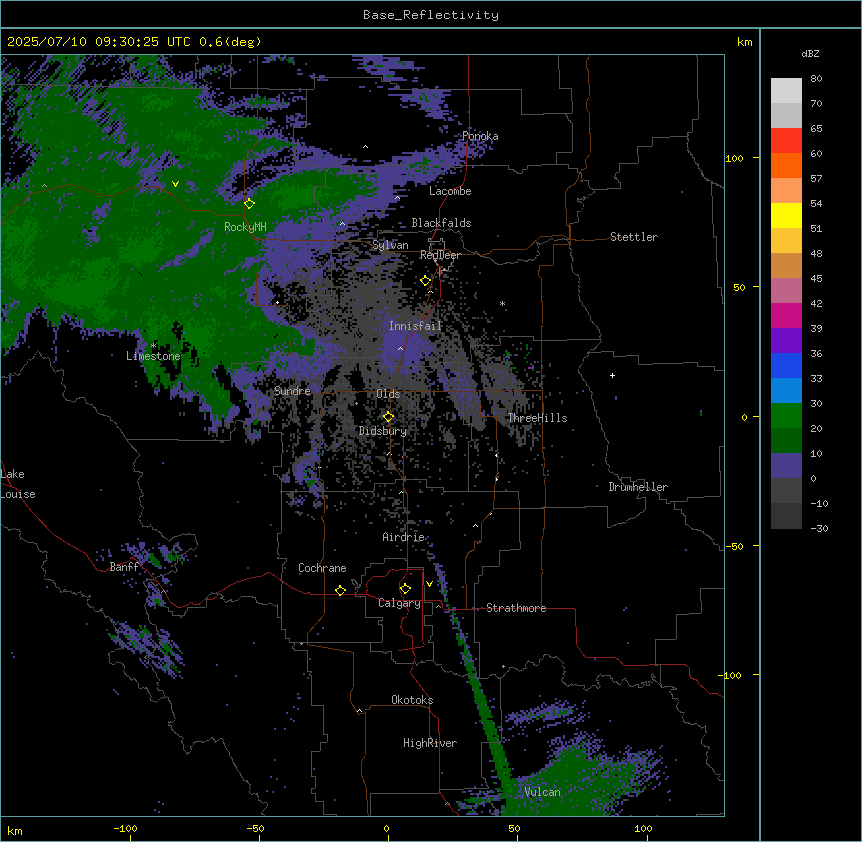Click the ThreeHills city label

tap(537, 418)
